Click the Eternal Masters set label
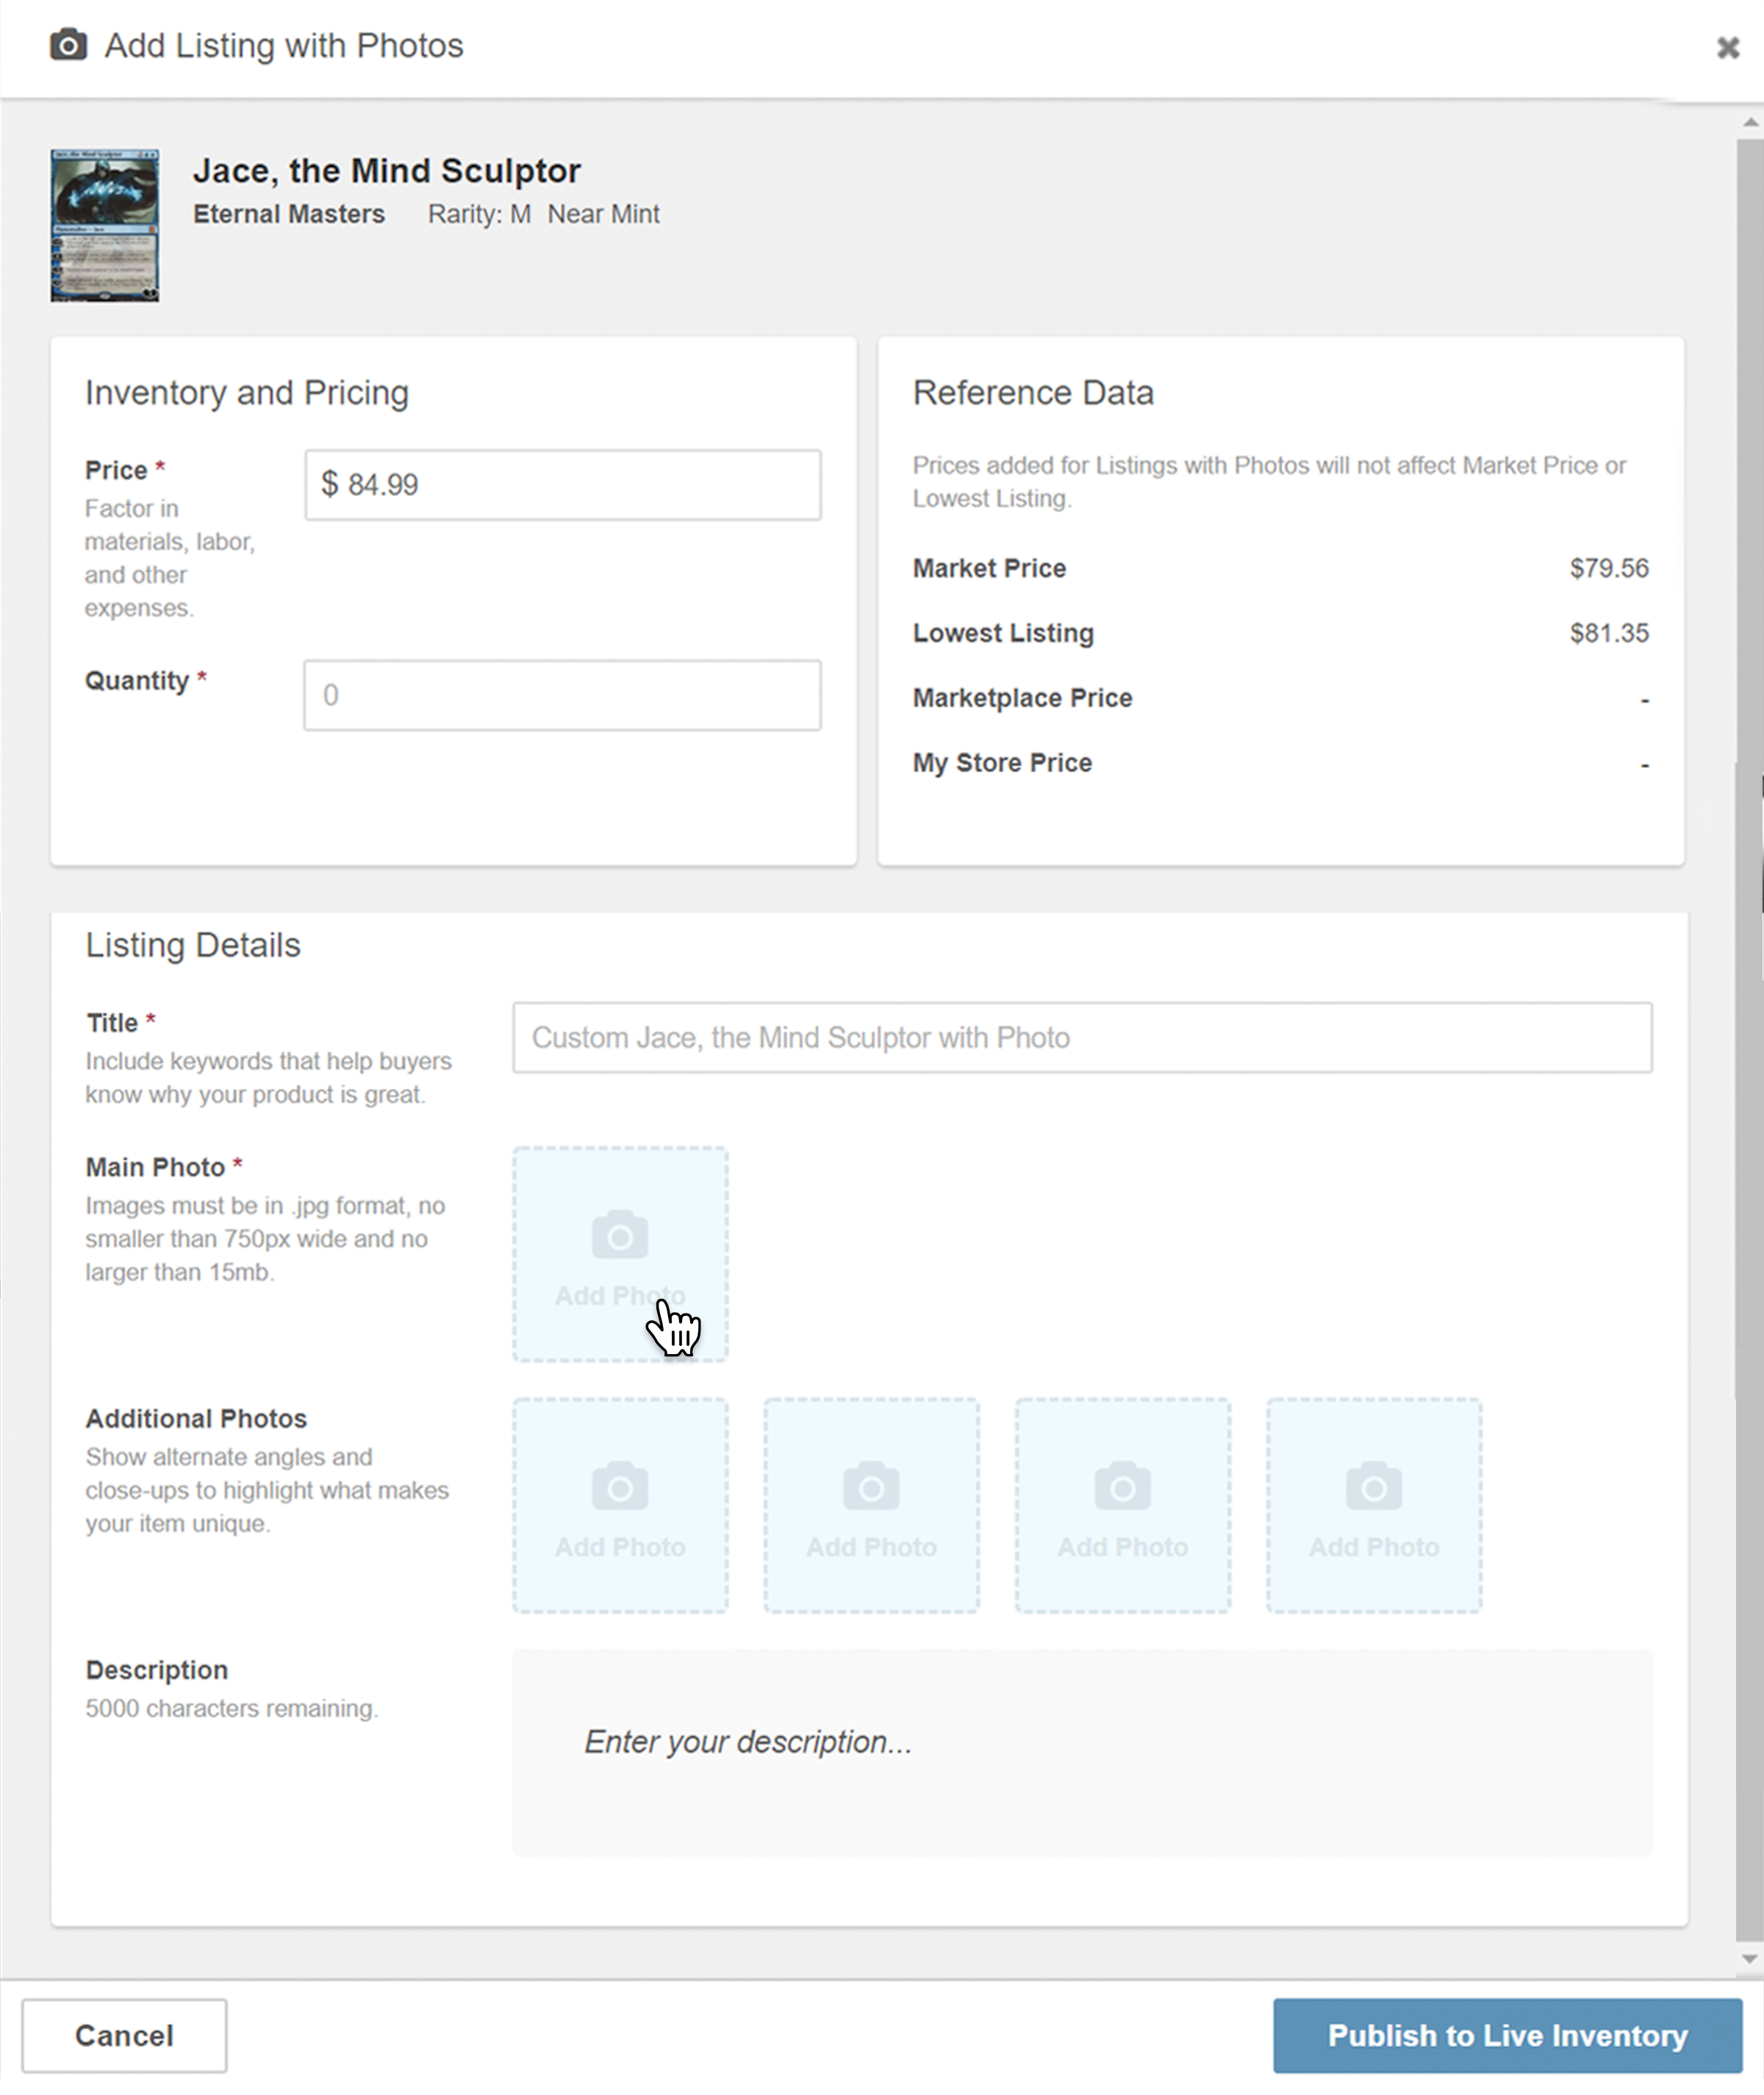1764x2095 pixels. coord(289,214)
